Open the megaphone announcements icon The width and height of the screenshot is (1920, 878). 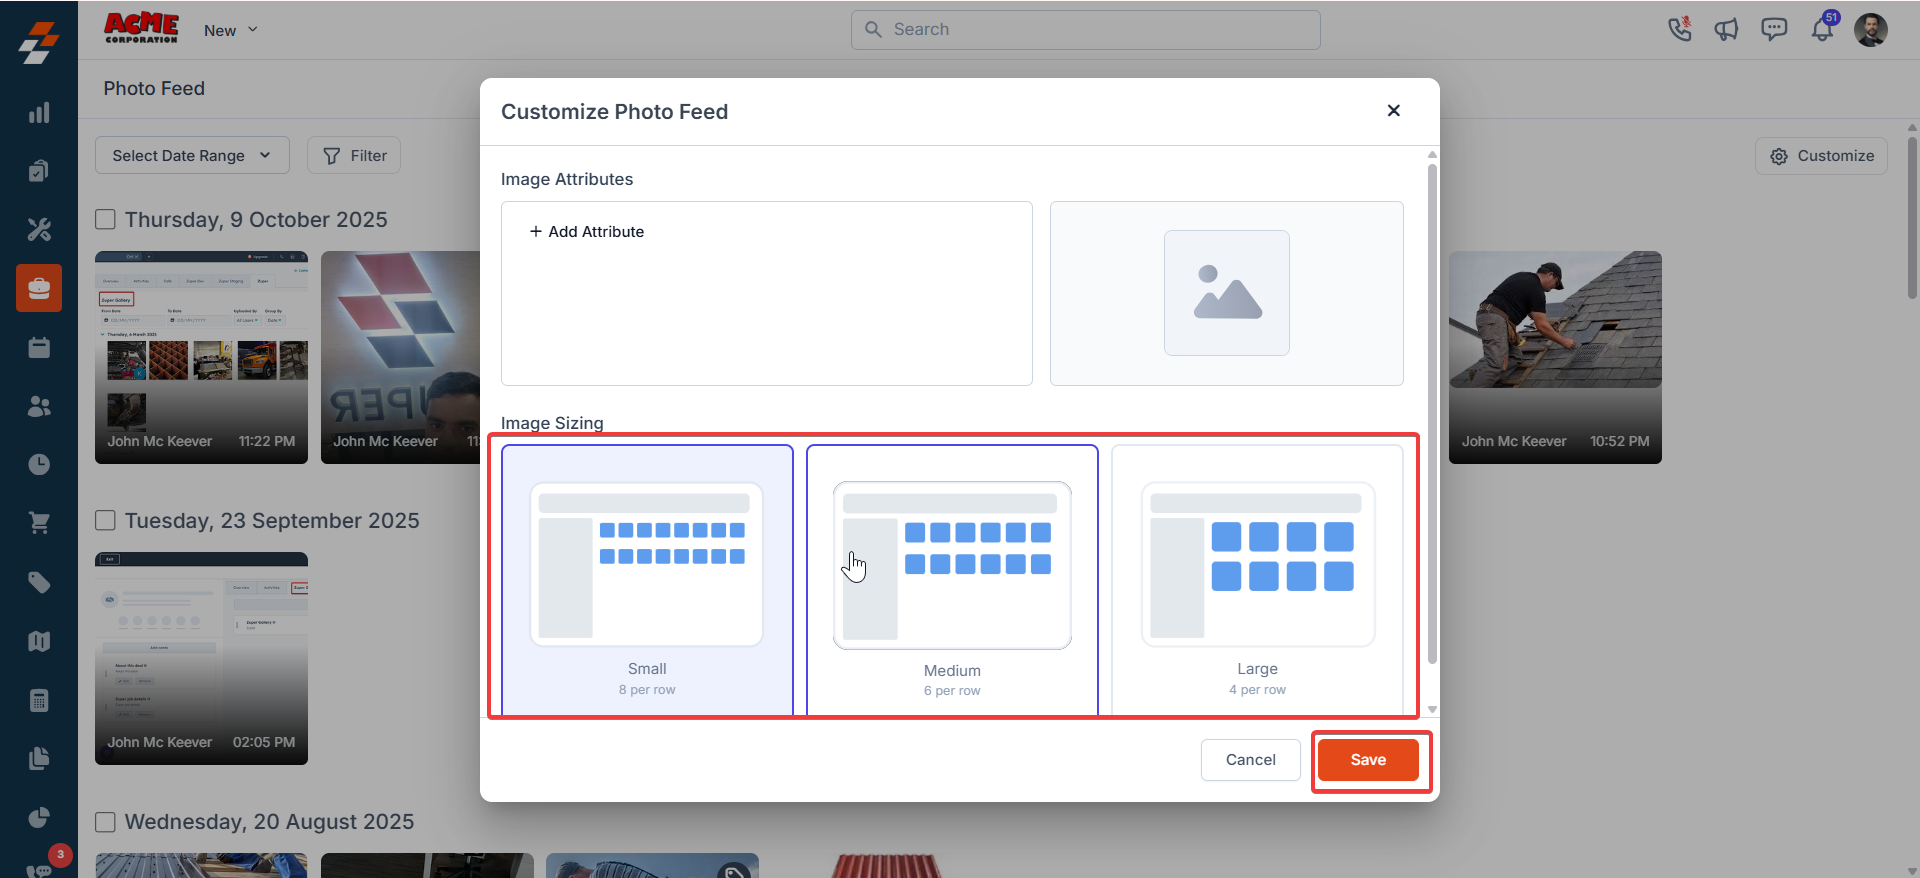(1726, 30)
